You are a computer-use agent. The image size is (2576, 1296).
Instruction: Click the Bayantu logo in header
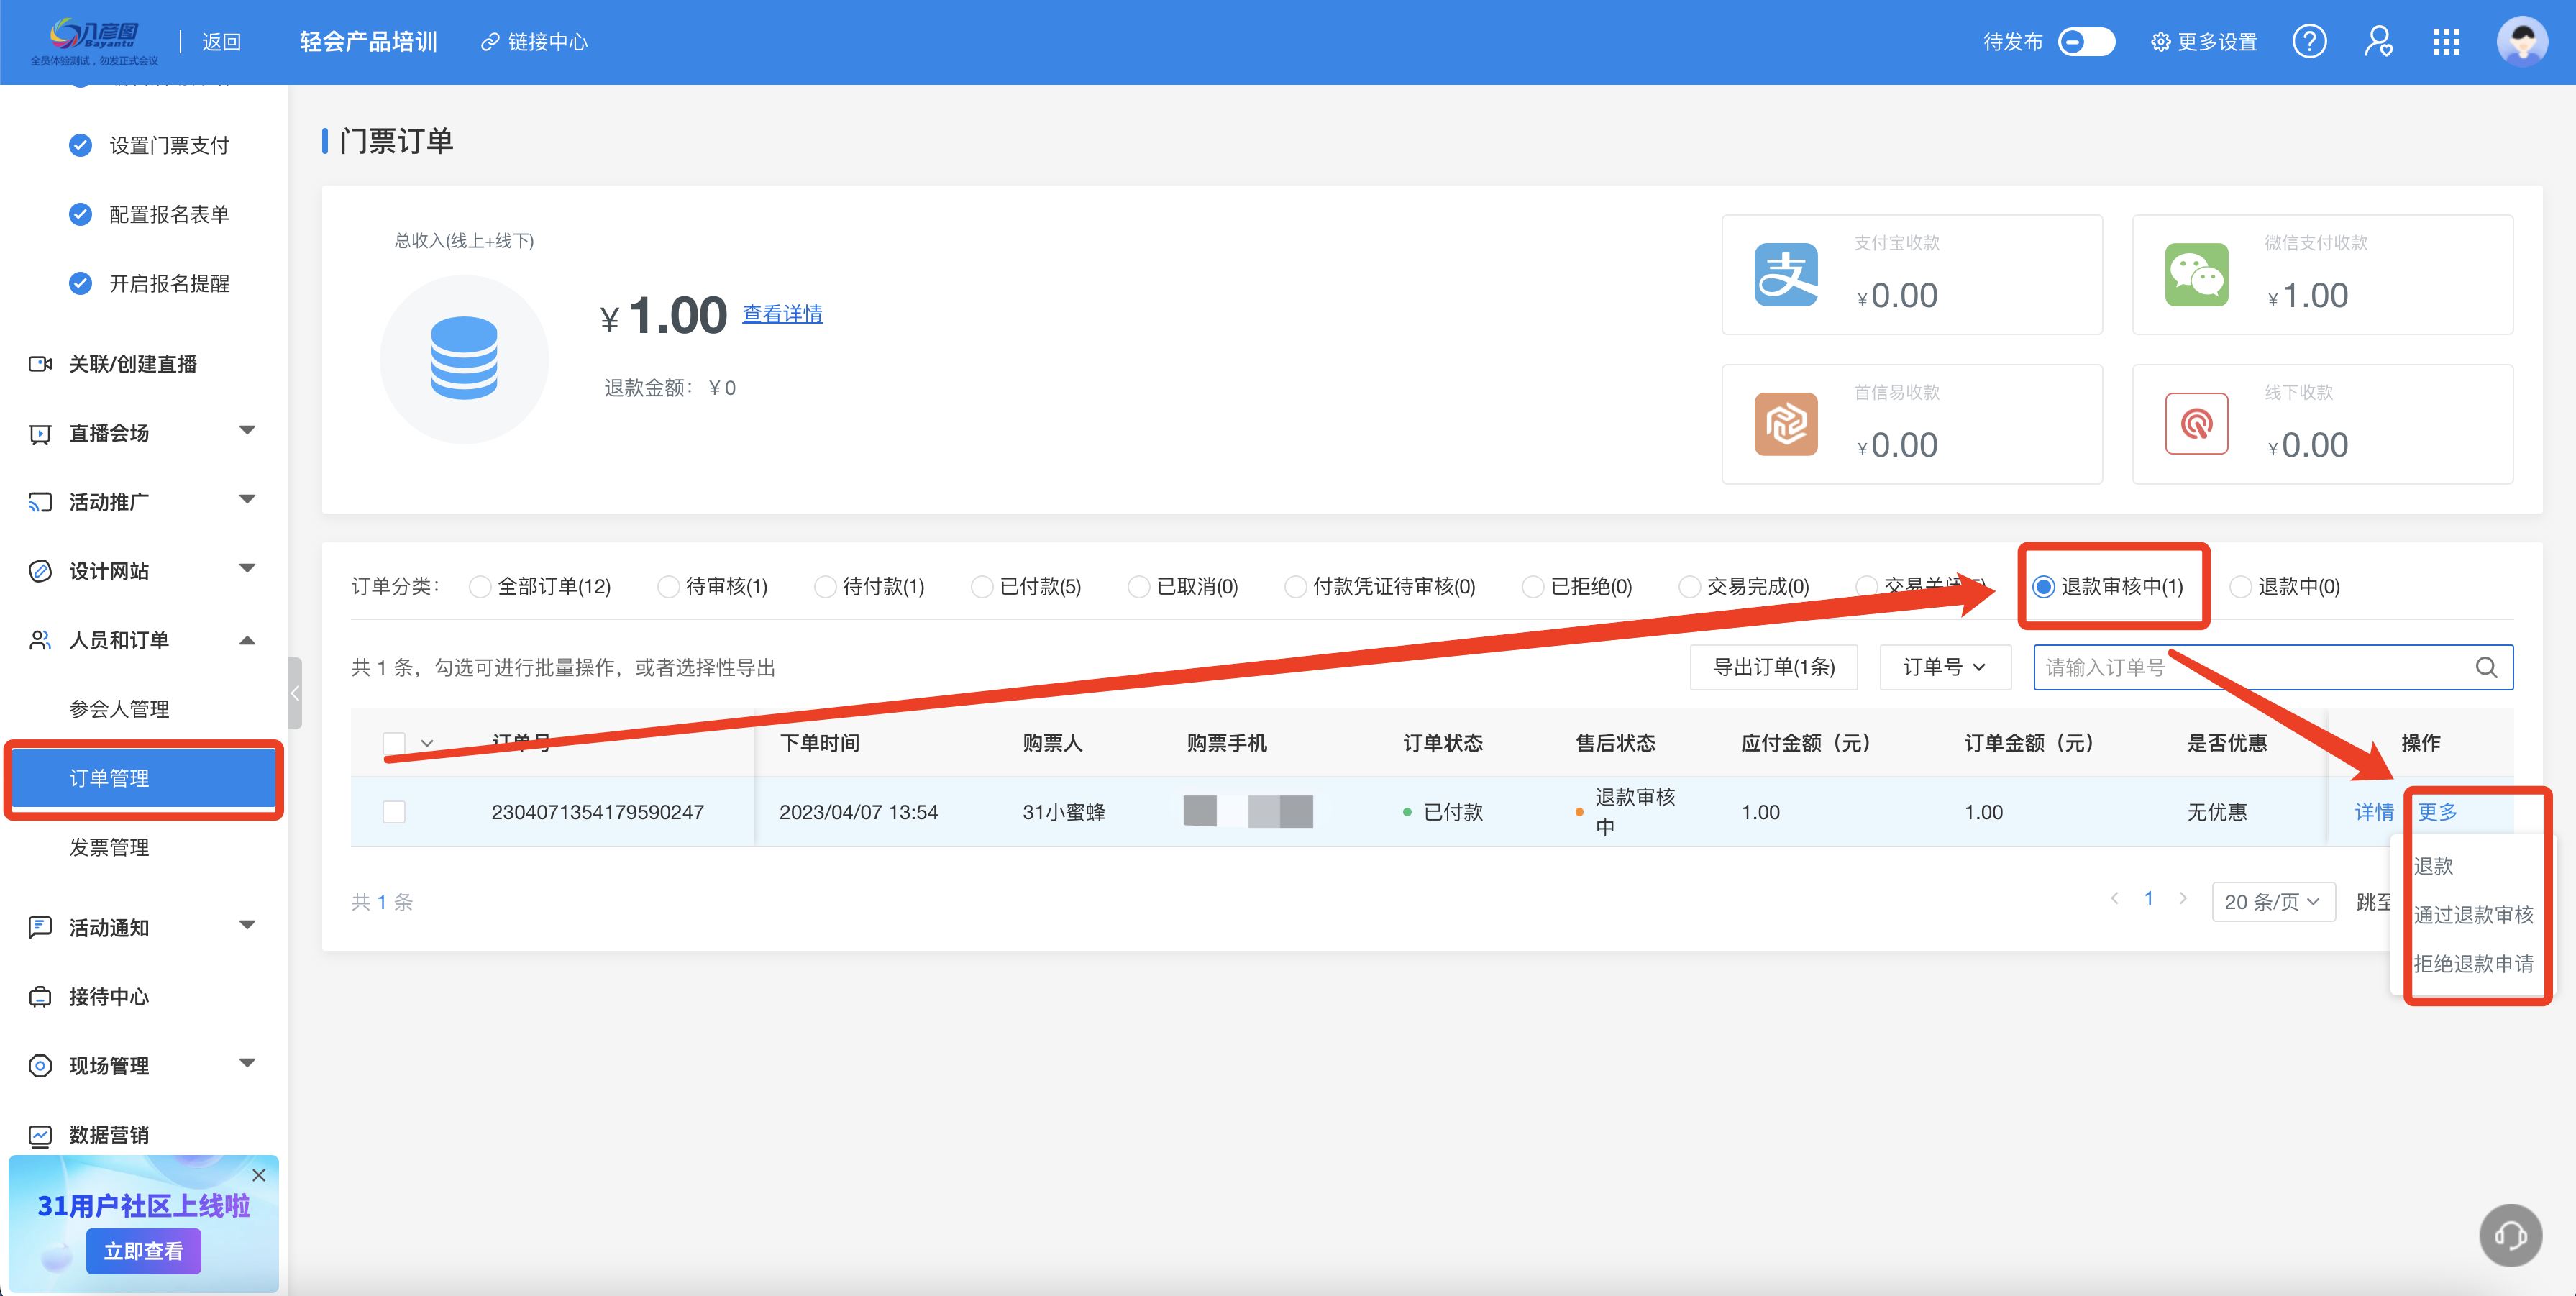94,41
